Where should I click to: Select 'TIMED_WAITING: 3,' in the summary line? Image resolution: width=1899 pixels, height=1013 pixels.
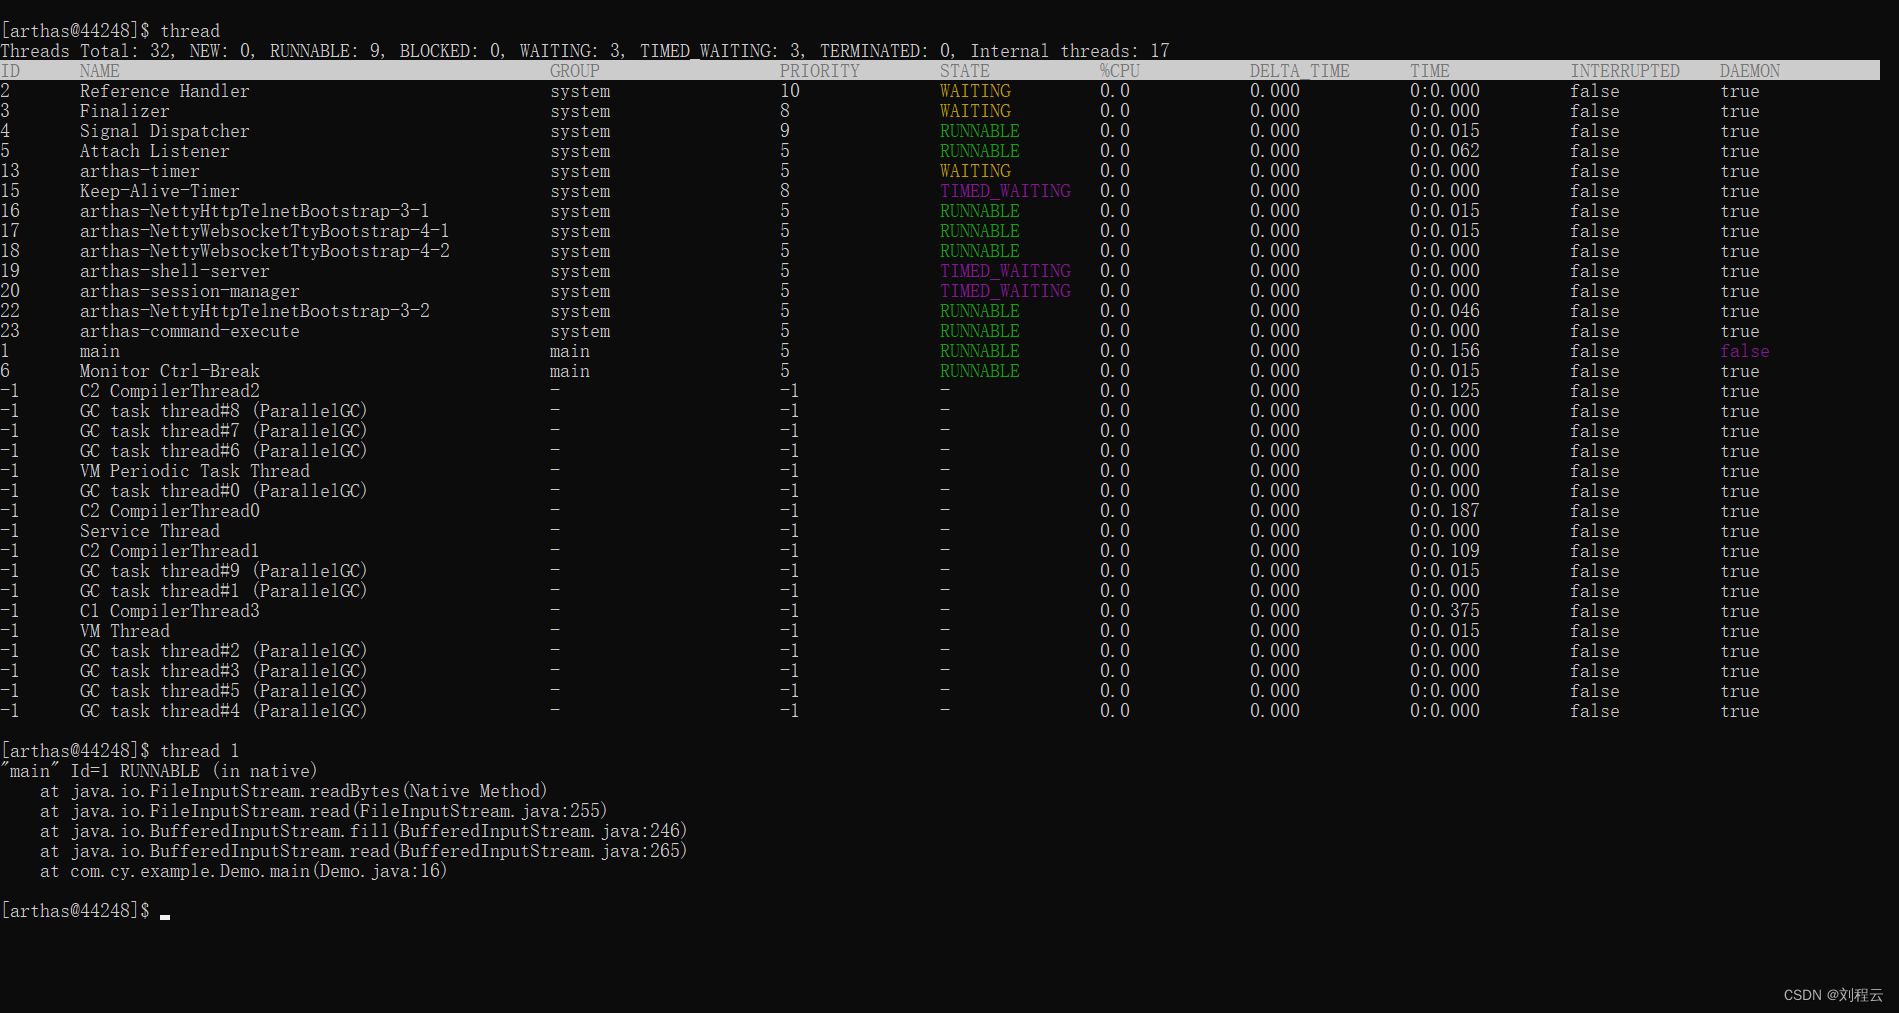click(723, 51)
